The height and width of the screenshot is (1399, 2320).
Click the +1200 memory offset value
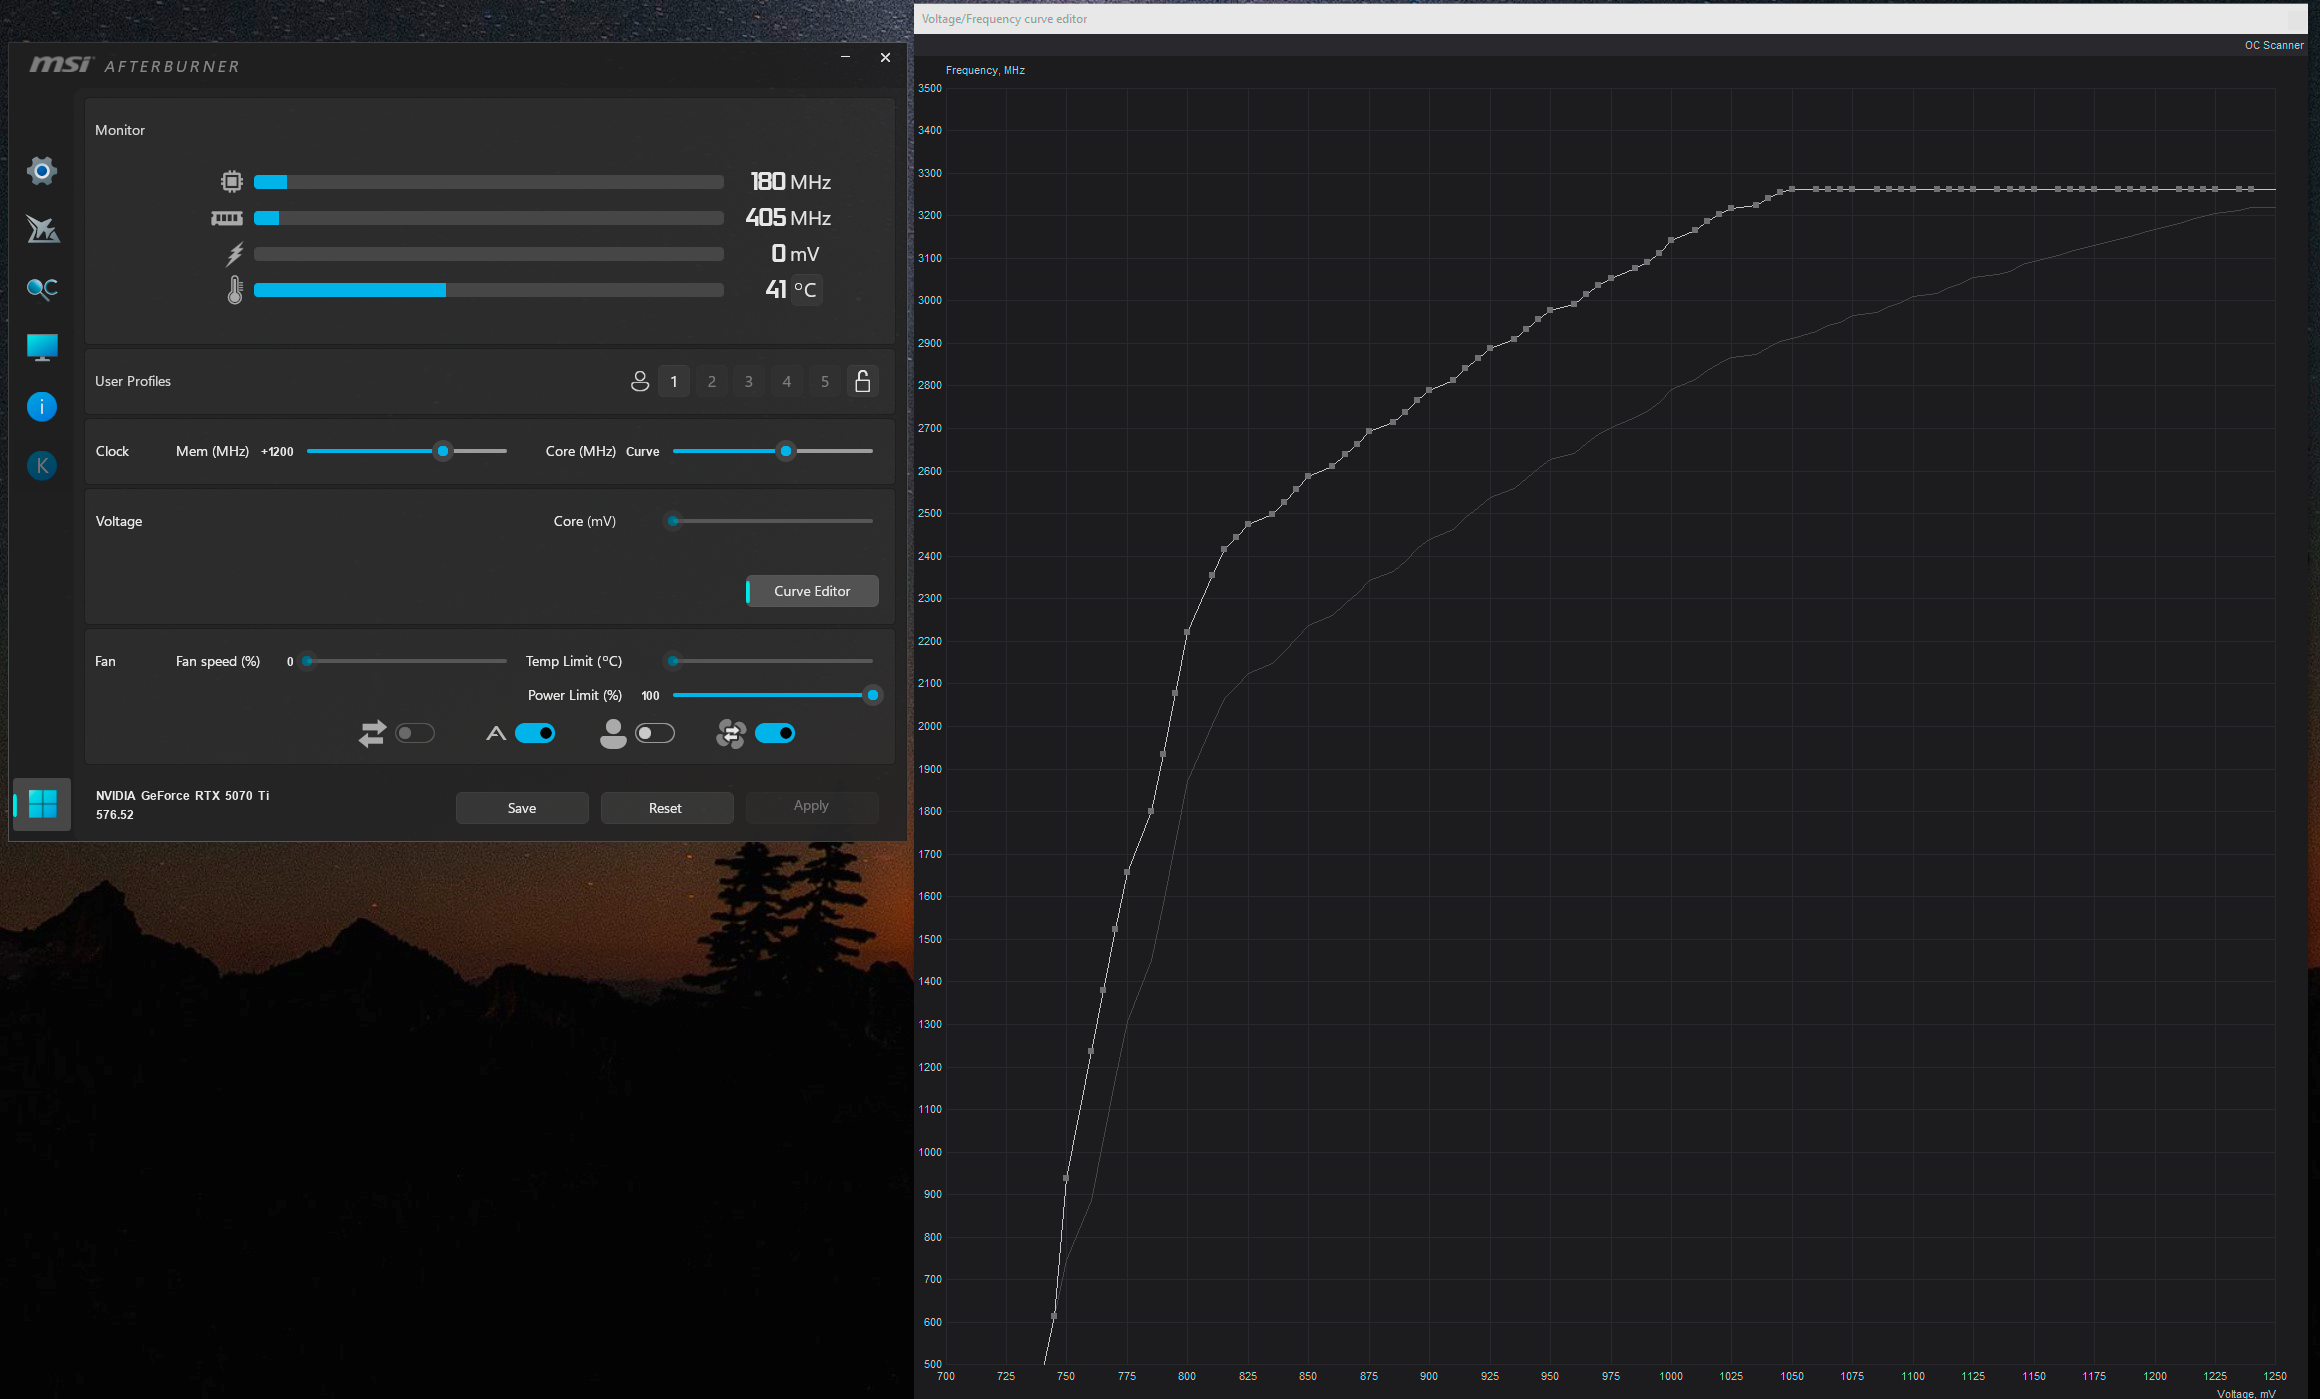[x=277, y=452]
